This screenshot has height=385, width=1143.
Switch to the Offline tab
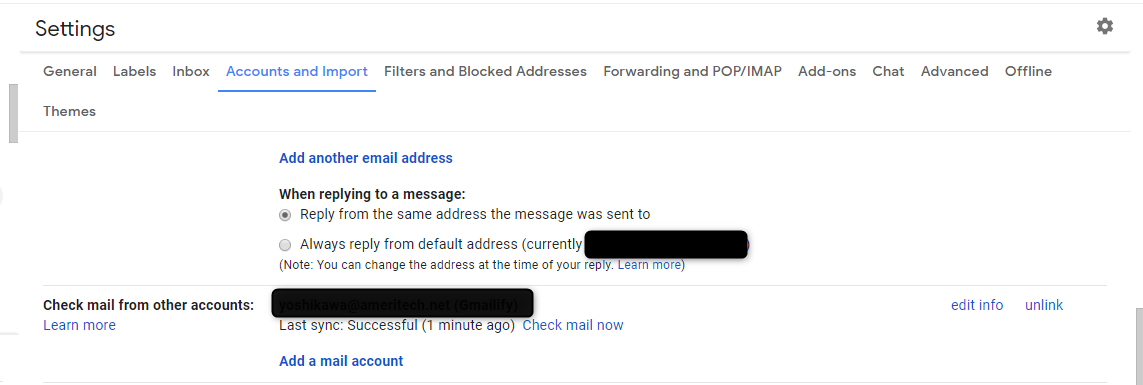[x=1028, y=71]
